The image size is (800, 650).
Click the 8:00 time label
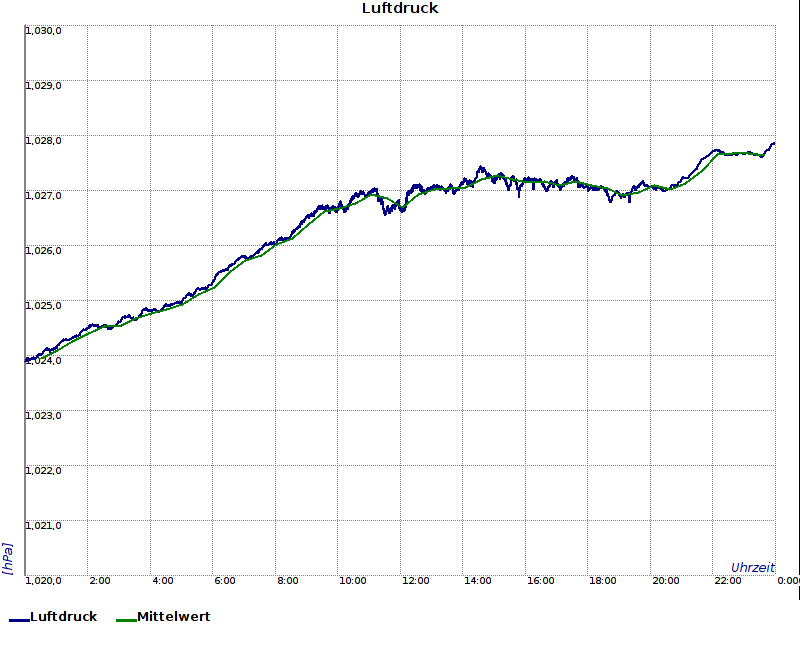point(288,581)
